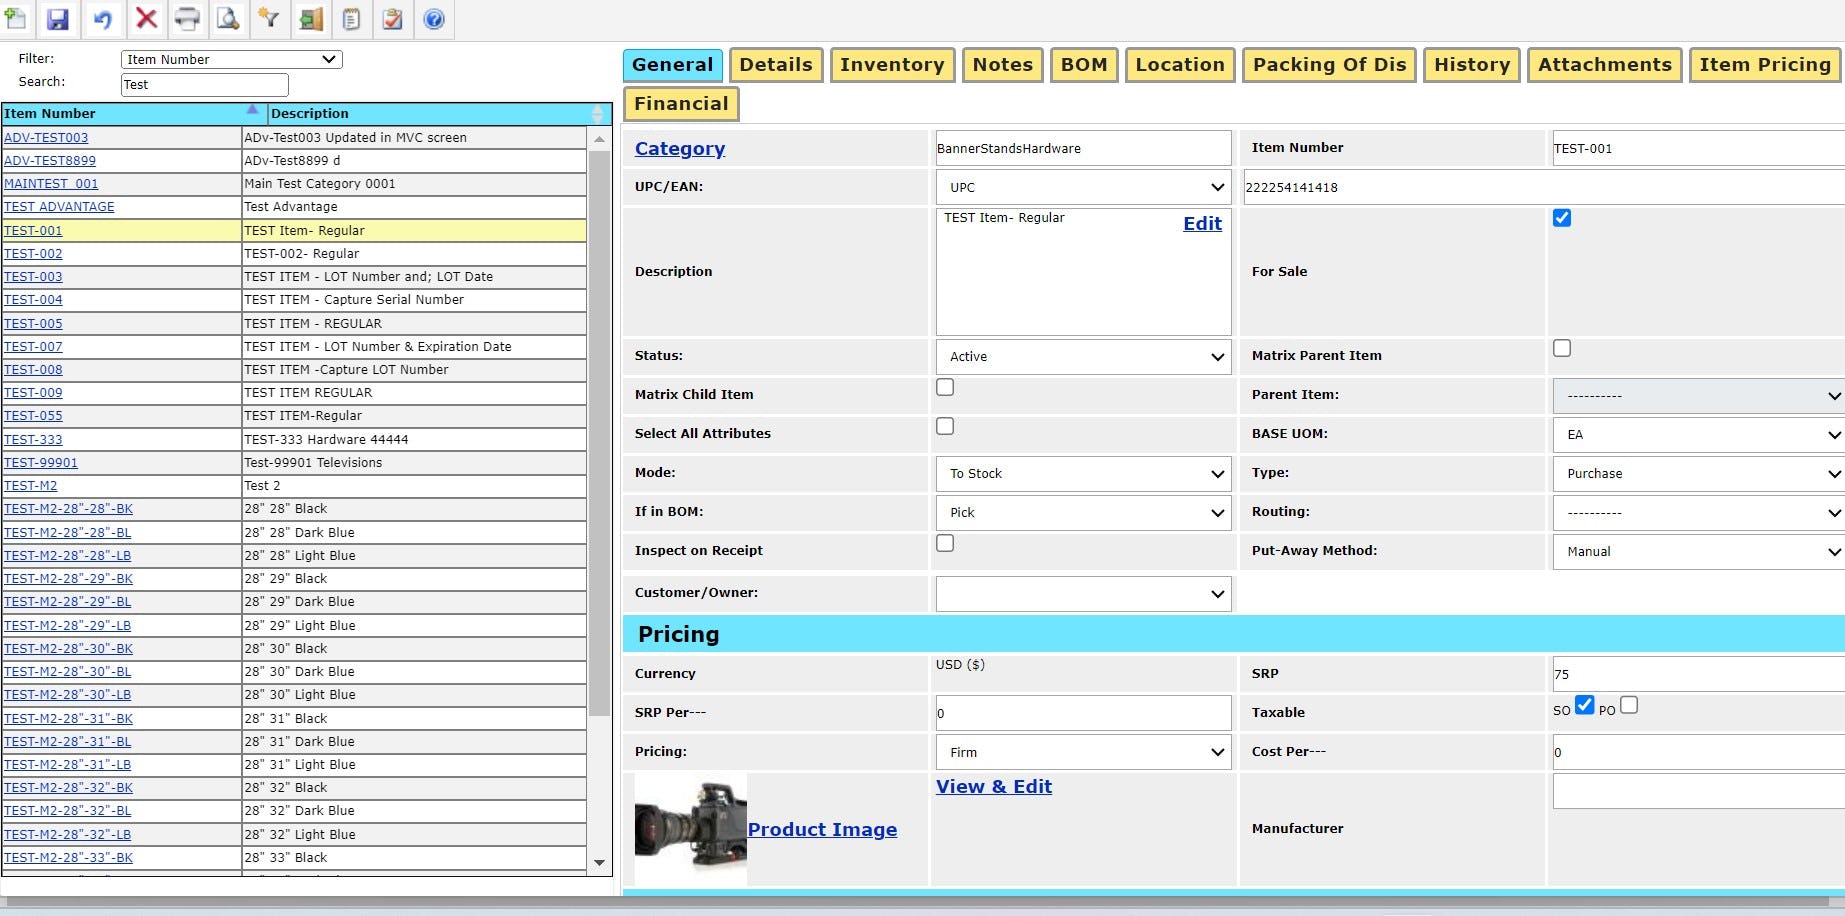This screenshot has height=916, width=1845.
Task: Change the UPC/EAN type selection
Action: (1083, 187)
